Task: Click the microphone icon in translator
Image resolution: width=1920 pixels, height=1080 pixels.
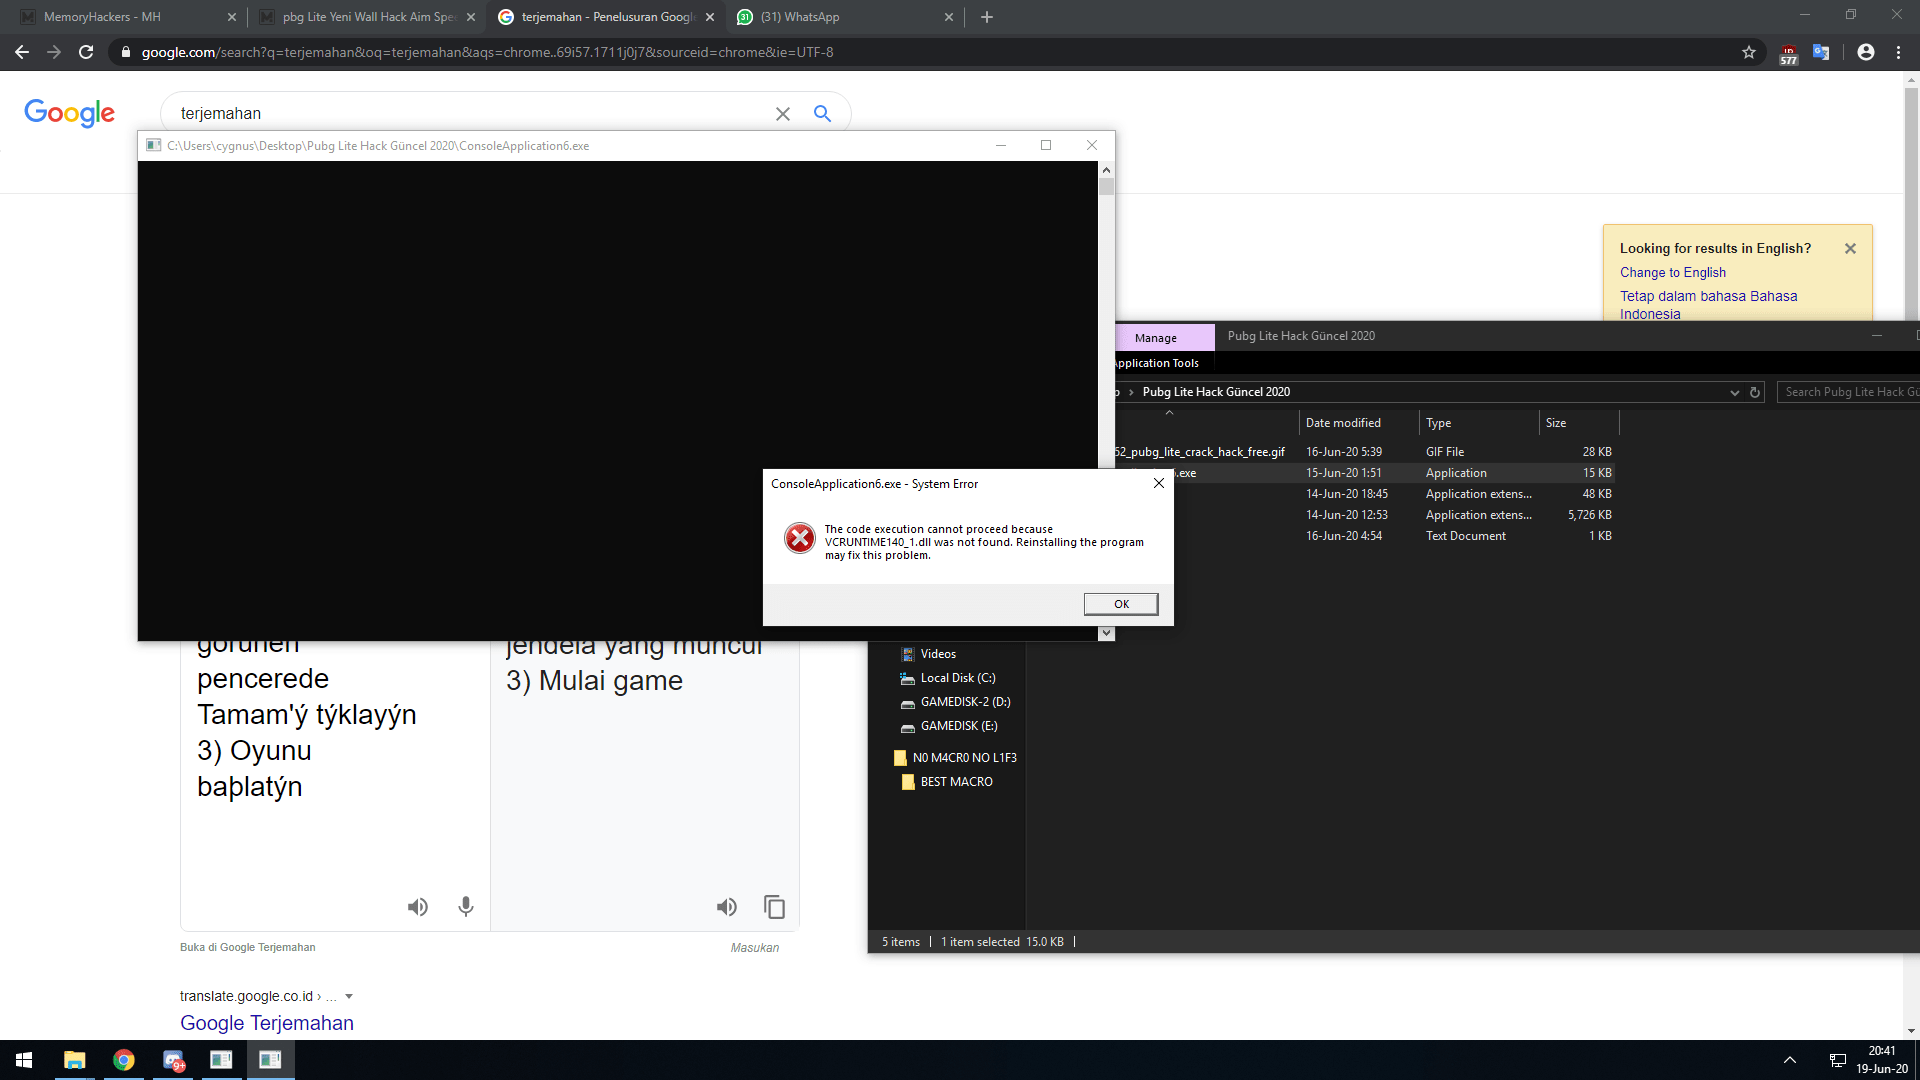Action: 466,907
